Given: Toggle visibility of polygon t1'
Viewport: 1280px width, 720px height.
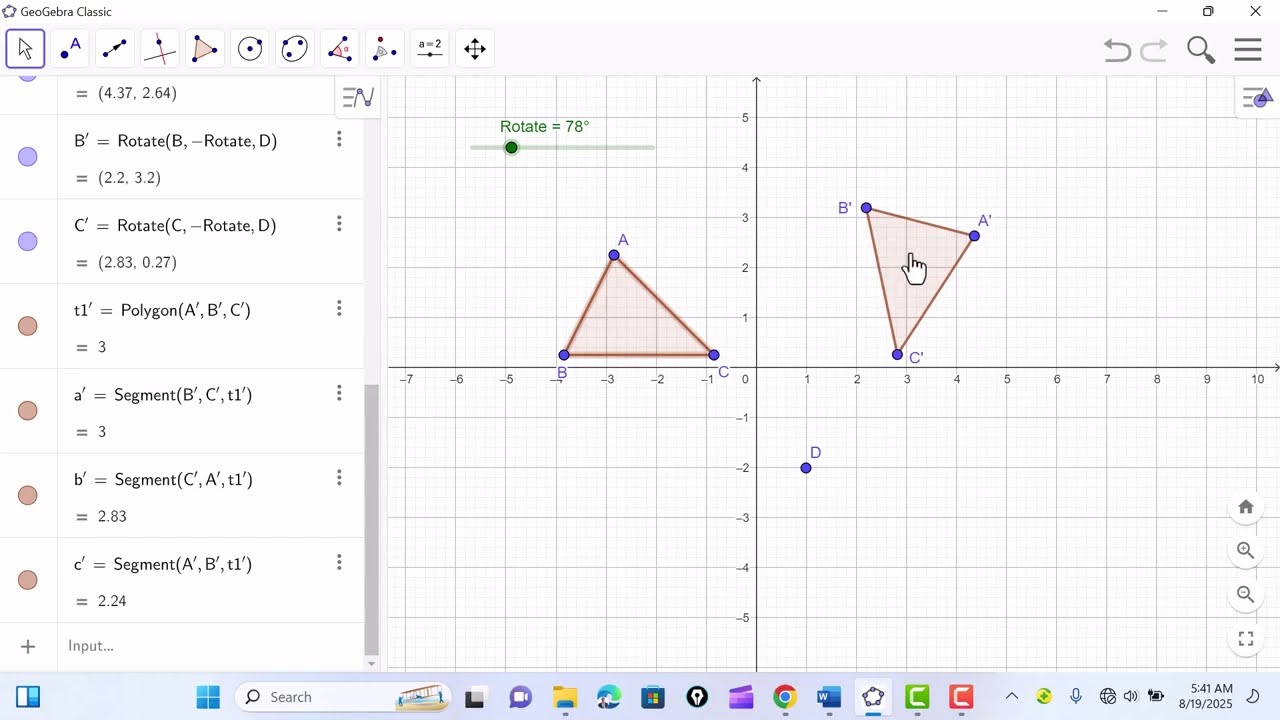Looking at the screenshot, I should click(x=28, y=326).
